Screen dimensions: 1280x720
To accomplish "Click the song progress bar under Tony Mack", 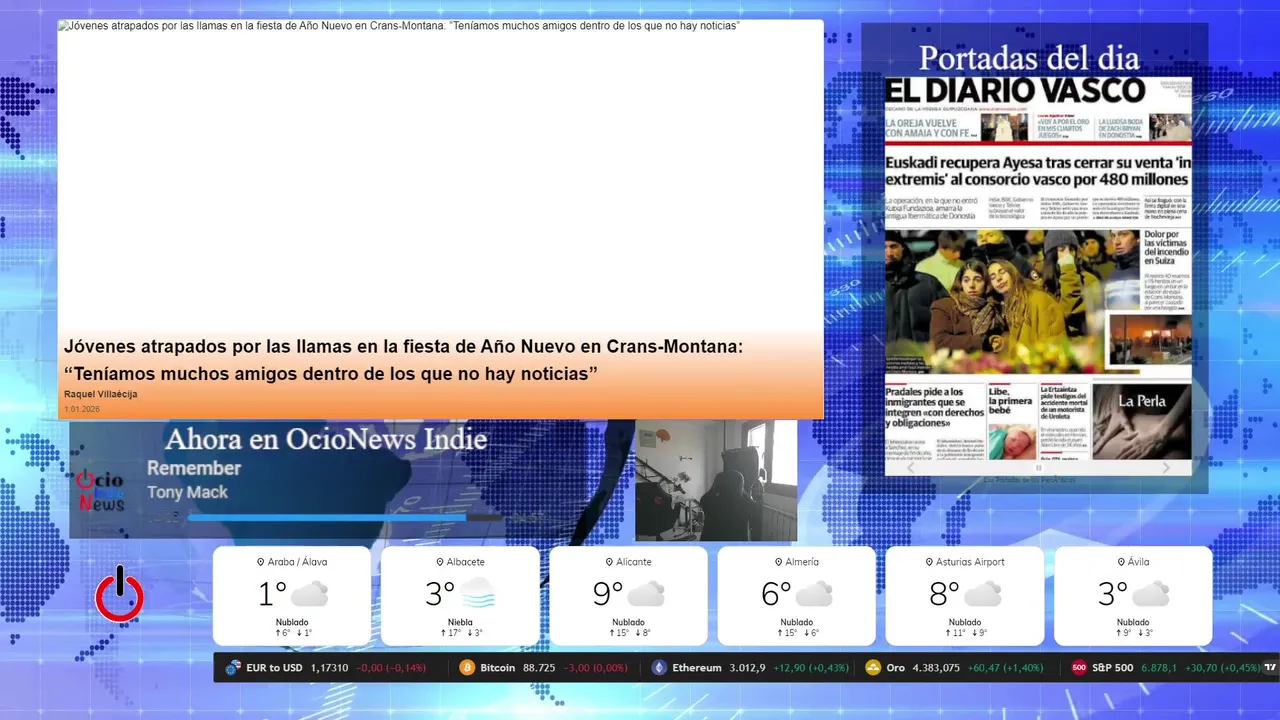I will 345,517.
